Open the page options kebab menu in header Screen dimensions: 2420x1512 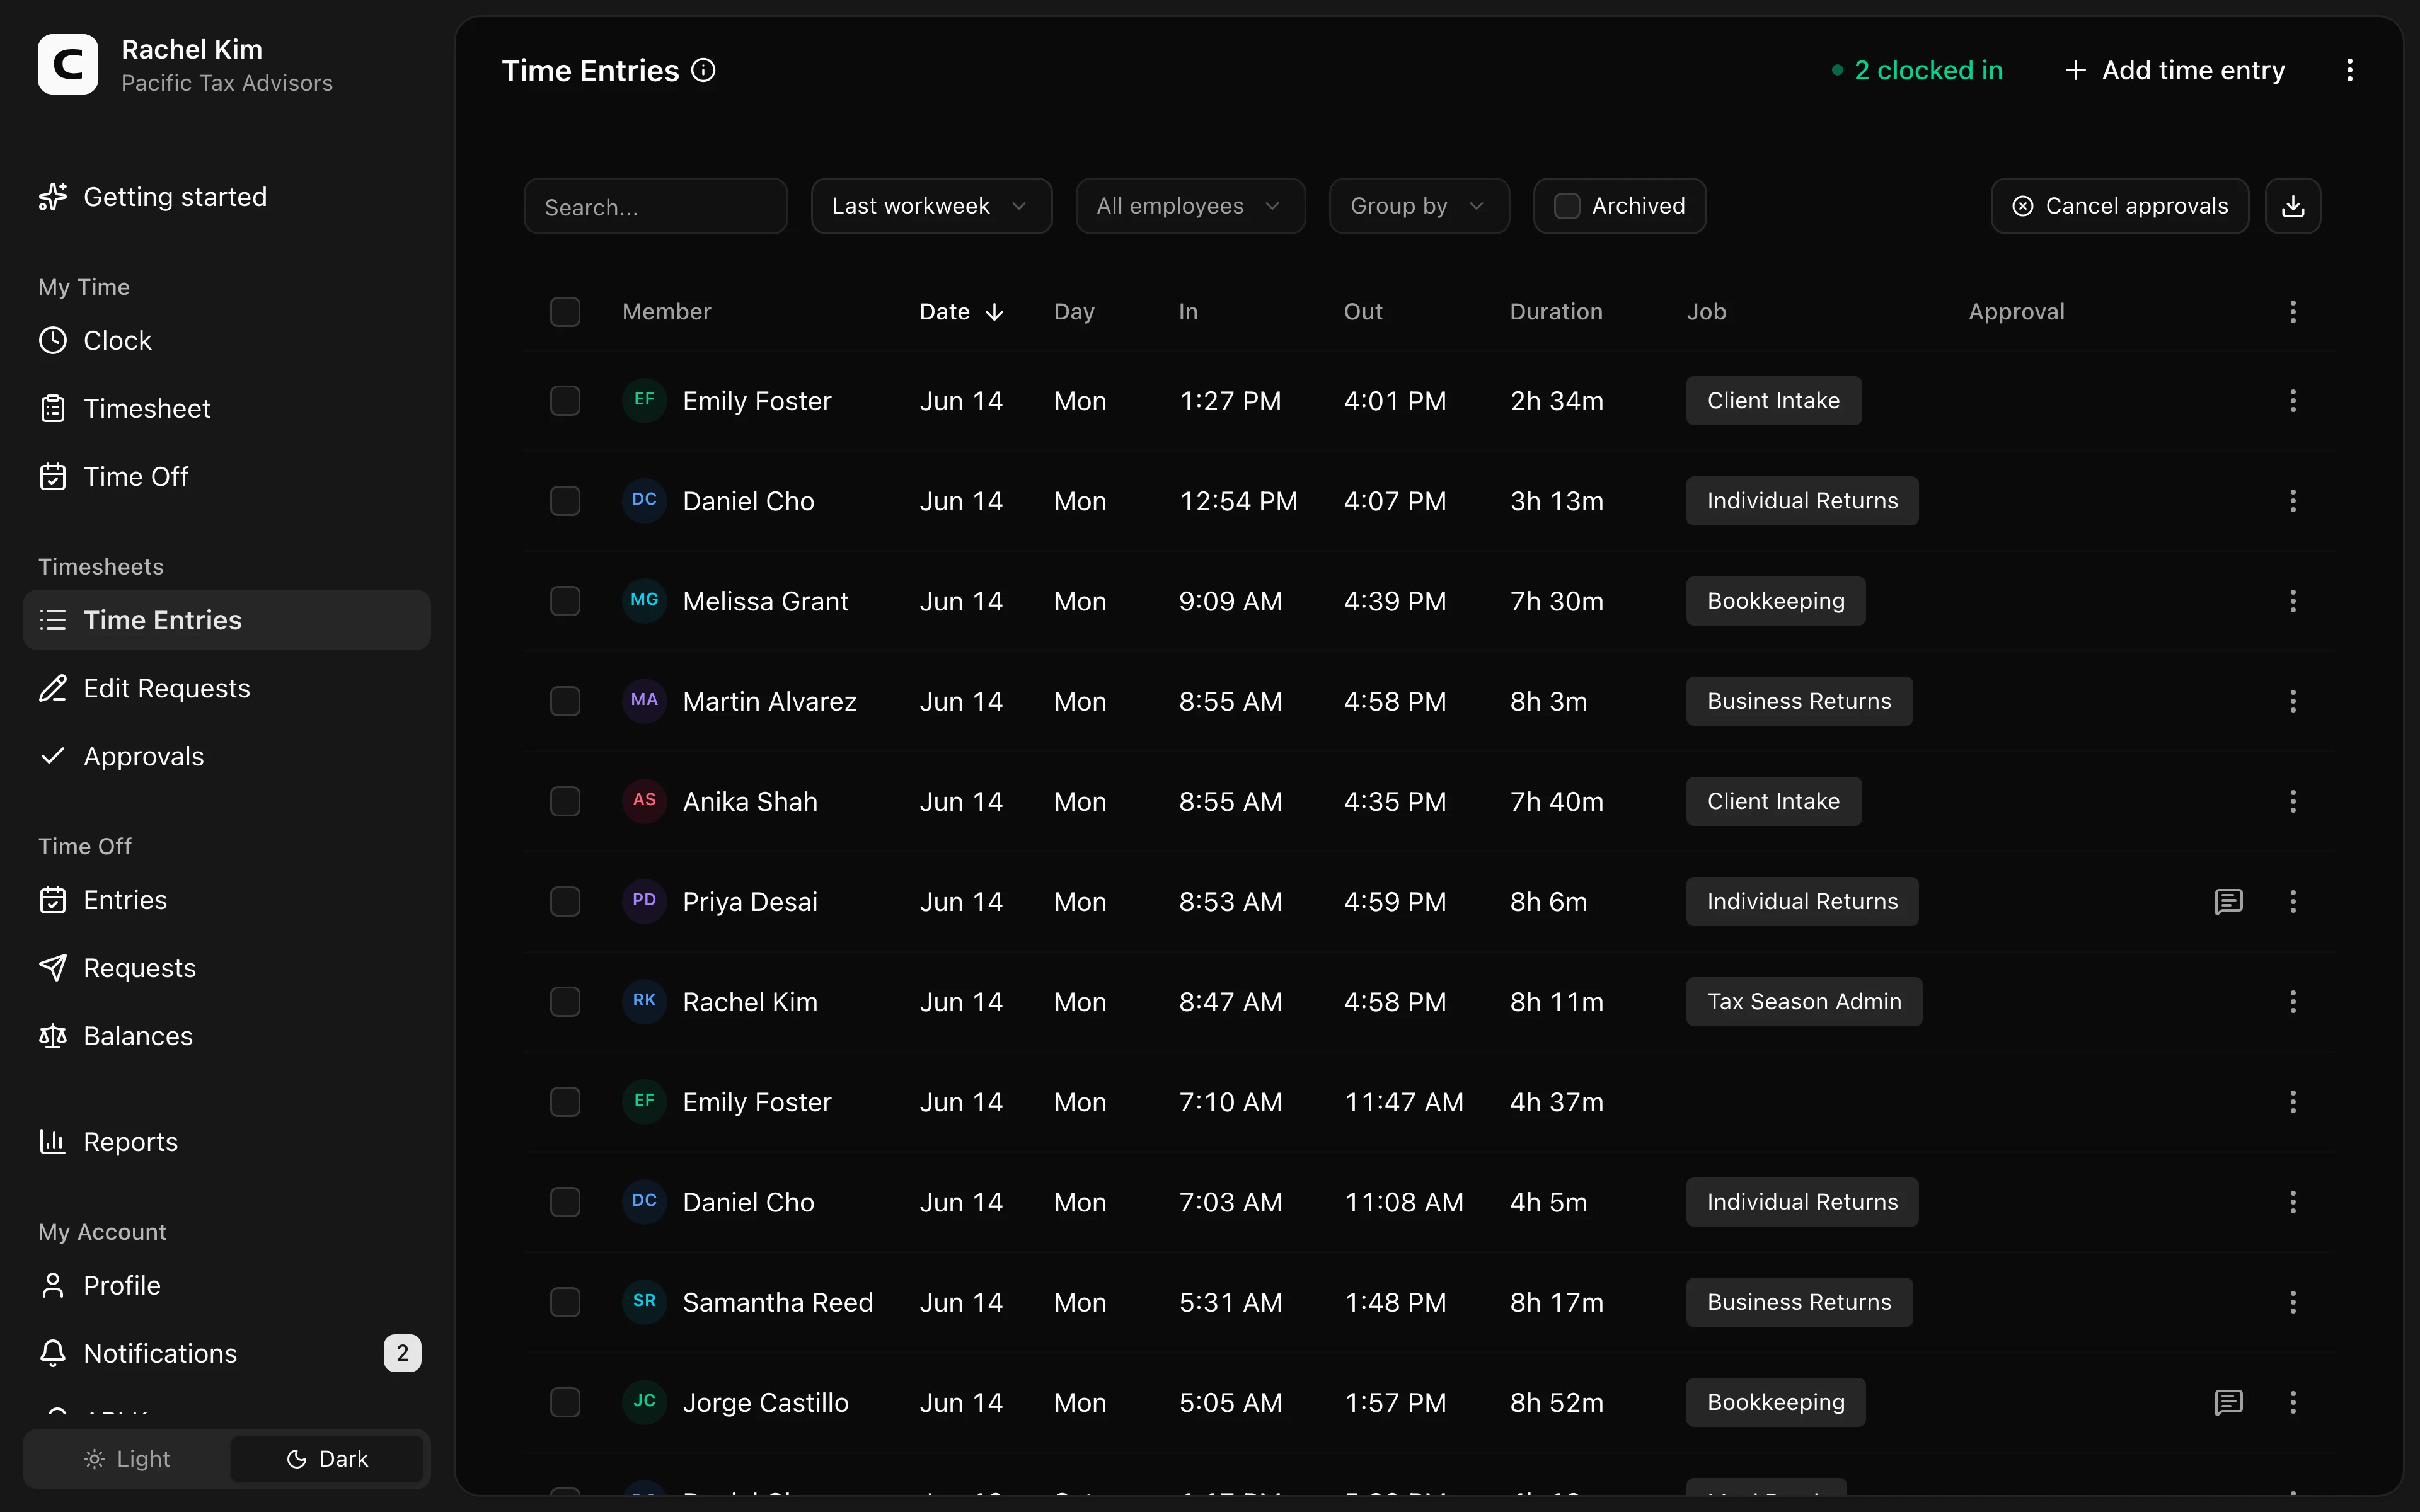[2349, 70]
